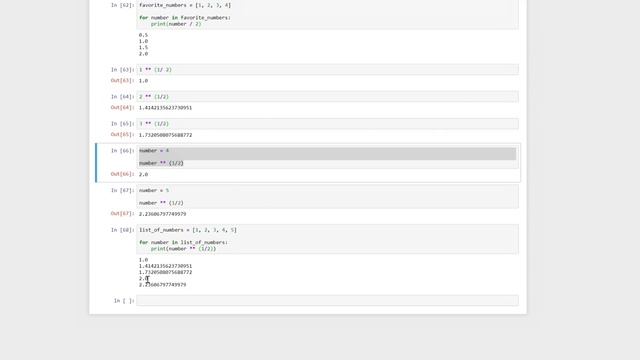Click the Out[67] prompt label
640x360 pixels.
pos(122,214)
